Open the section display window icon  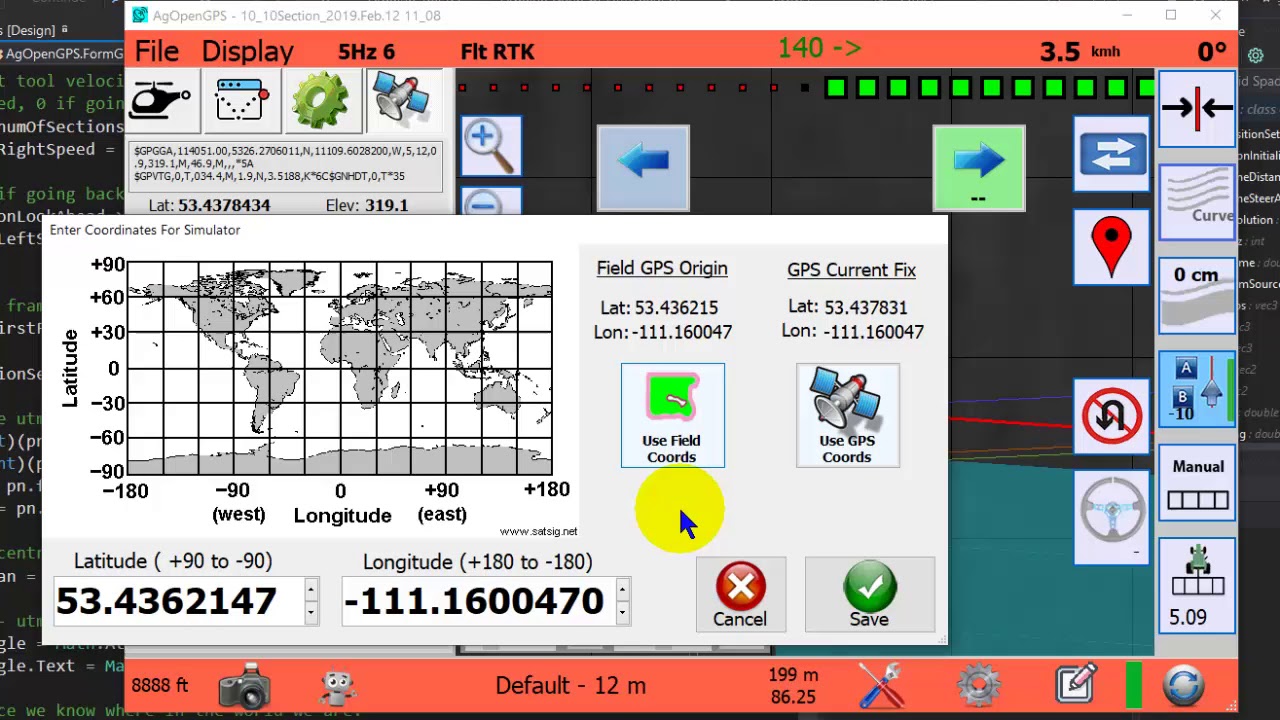tap(242, 100)
